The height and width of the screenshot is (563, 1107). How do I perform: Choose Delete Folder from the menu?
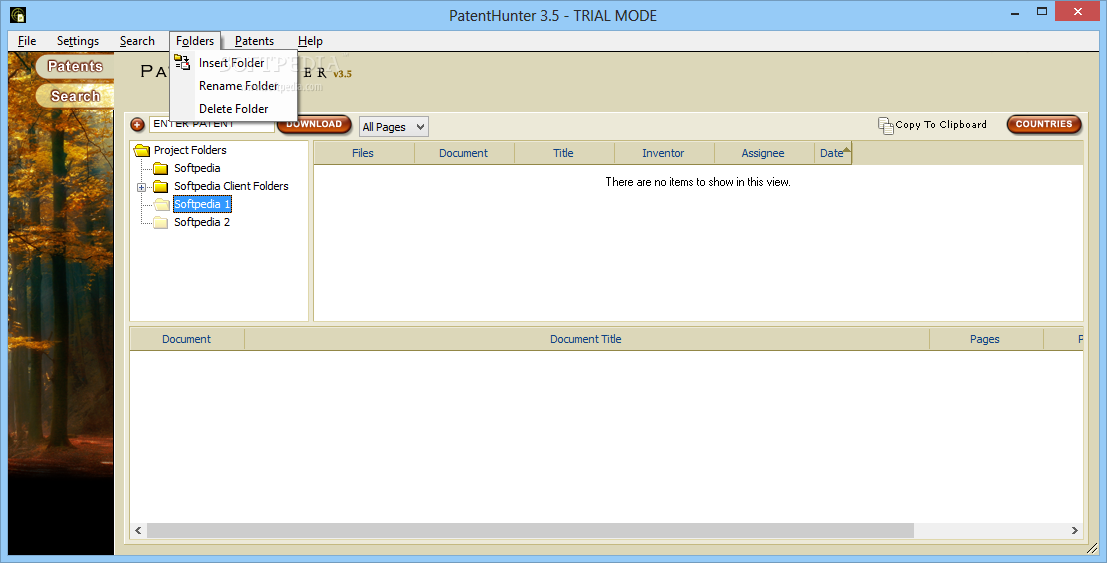pyautogui.click(x=234, y=109)
